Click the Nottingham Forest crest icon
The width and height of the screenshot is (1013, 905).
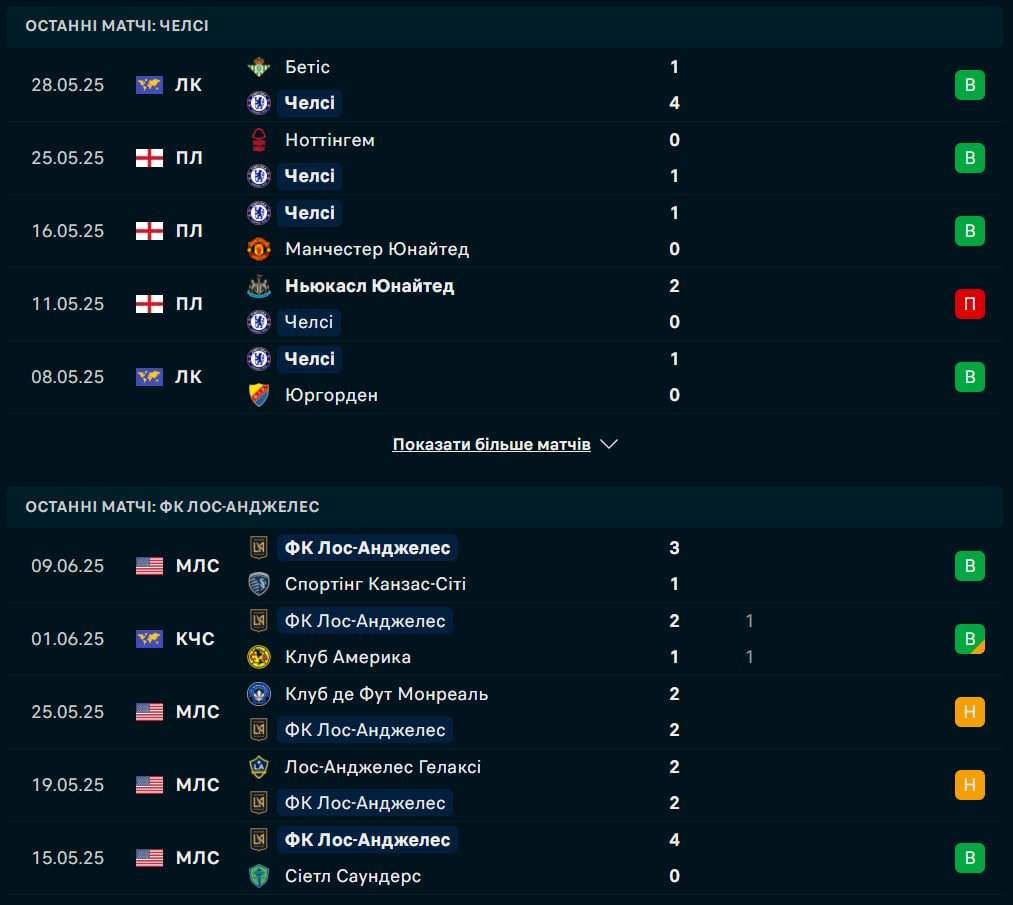tap(259, 140)
